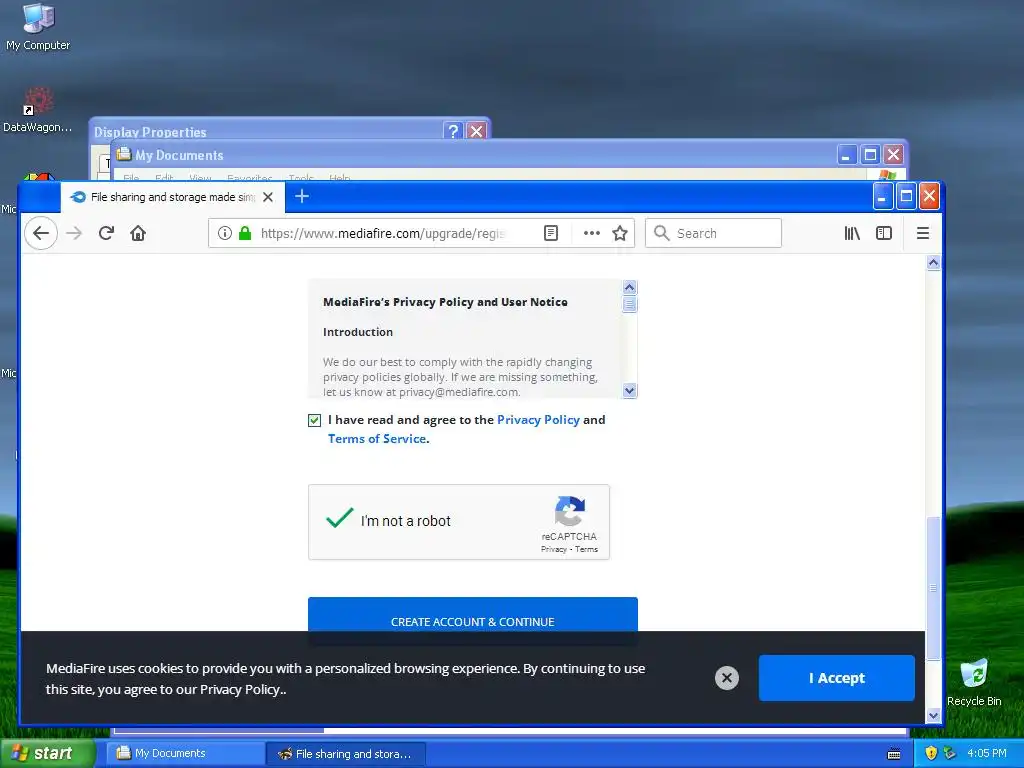Viewport: 1024px width, 768px height.
Task: Click the Introduction heading in policy box
Action: tap(358, 332)
